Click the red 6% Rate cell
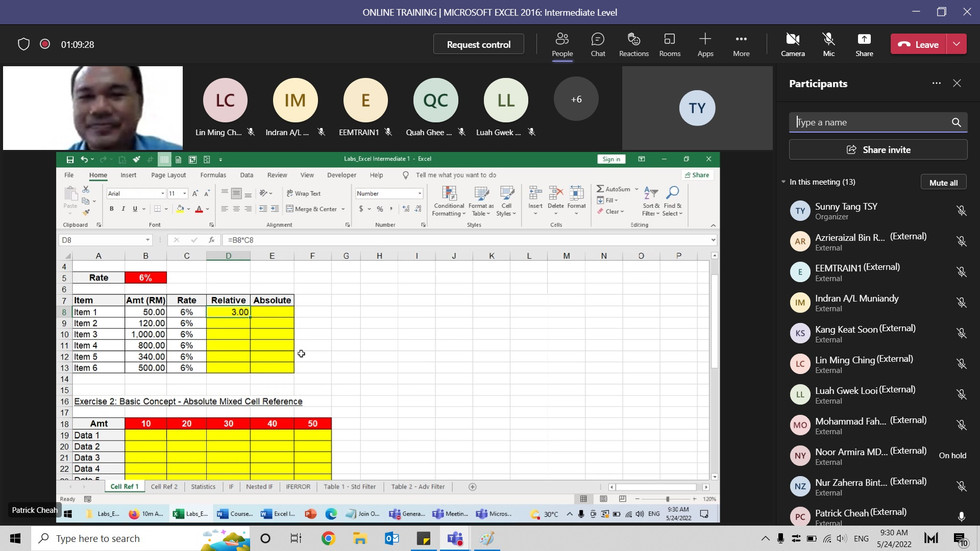 point(146,277)
